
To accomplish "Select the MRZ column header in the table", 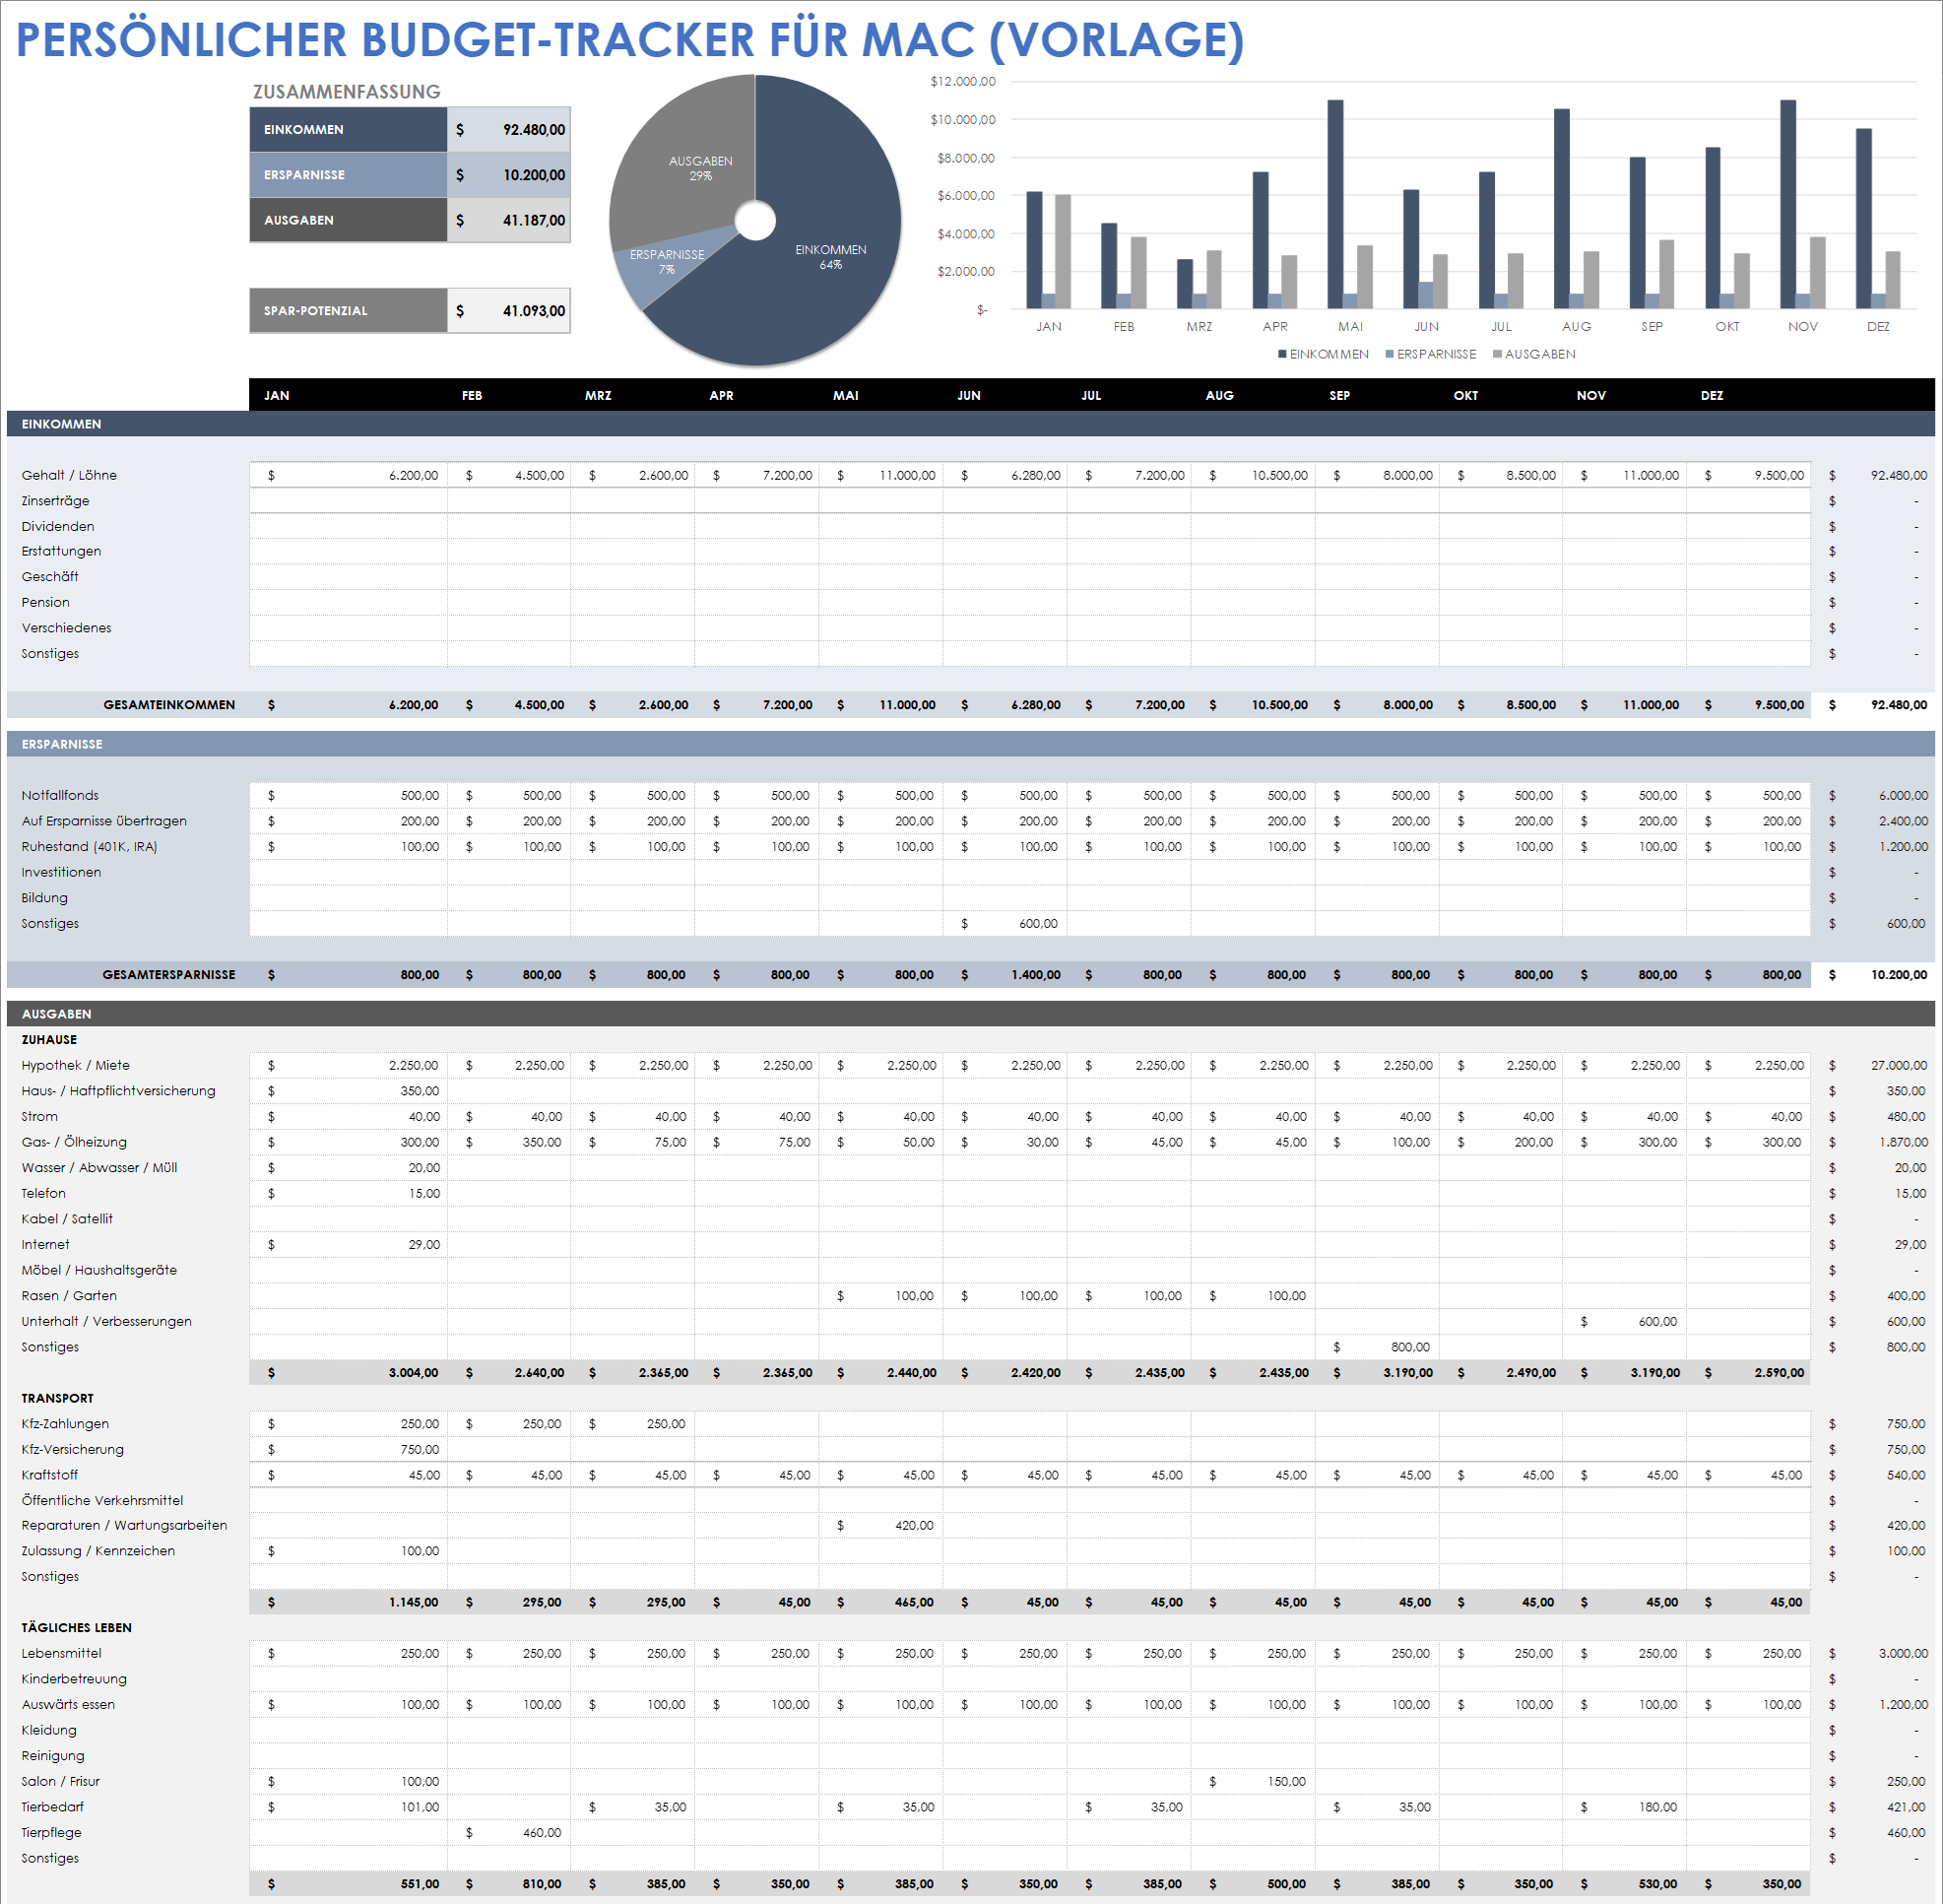I will (598, 396).
